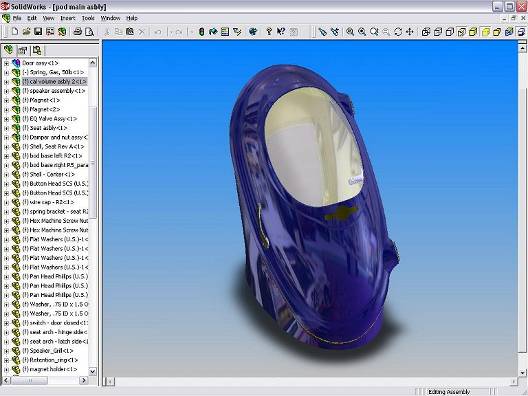Click the SolidWorks logo beside File menu
Image resolution: width=528 pixels, height=396 pixels.
click(6, 18)
